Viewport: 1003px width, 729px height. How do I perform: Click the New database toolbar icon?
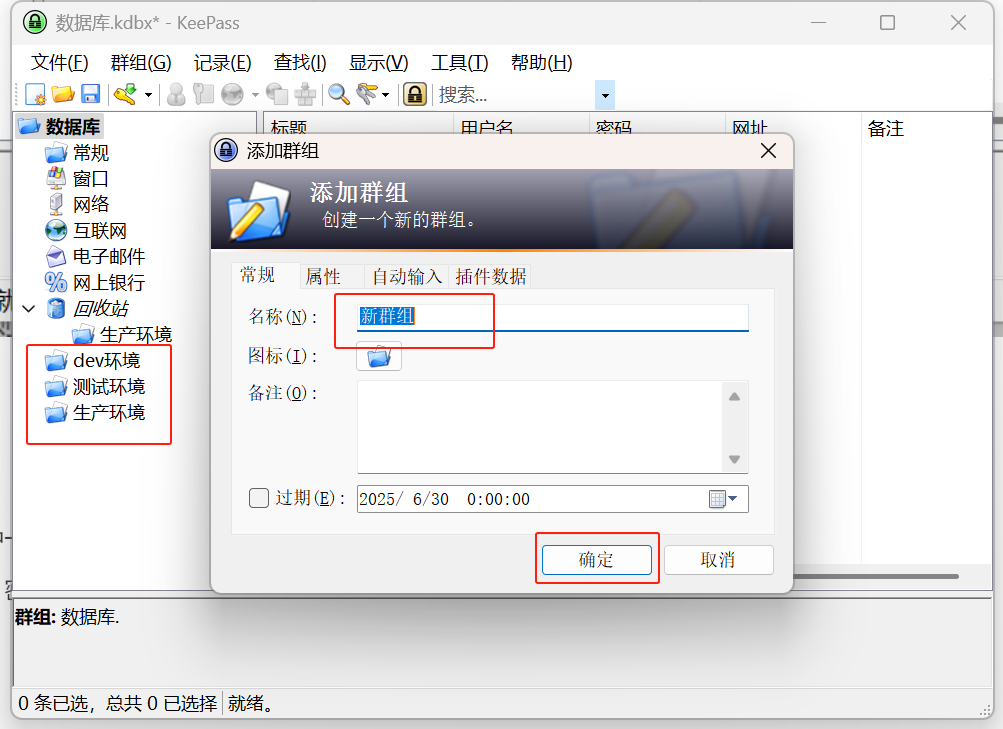(x=35, y=95)
